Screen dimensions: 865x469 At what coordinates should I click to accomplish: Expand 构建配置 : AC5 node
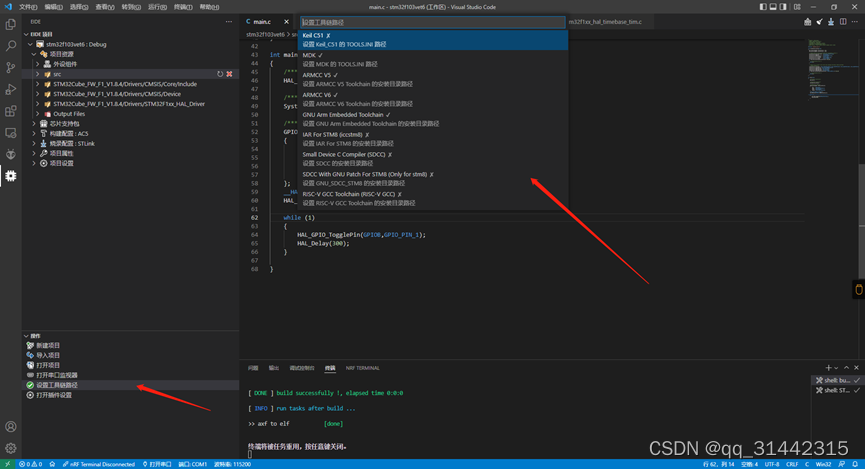pyautogui.click(x=34, y=134)
